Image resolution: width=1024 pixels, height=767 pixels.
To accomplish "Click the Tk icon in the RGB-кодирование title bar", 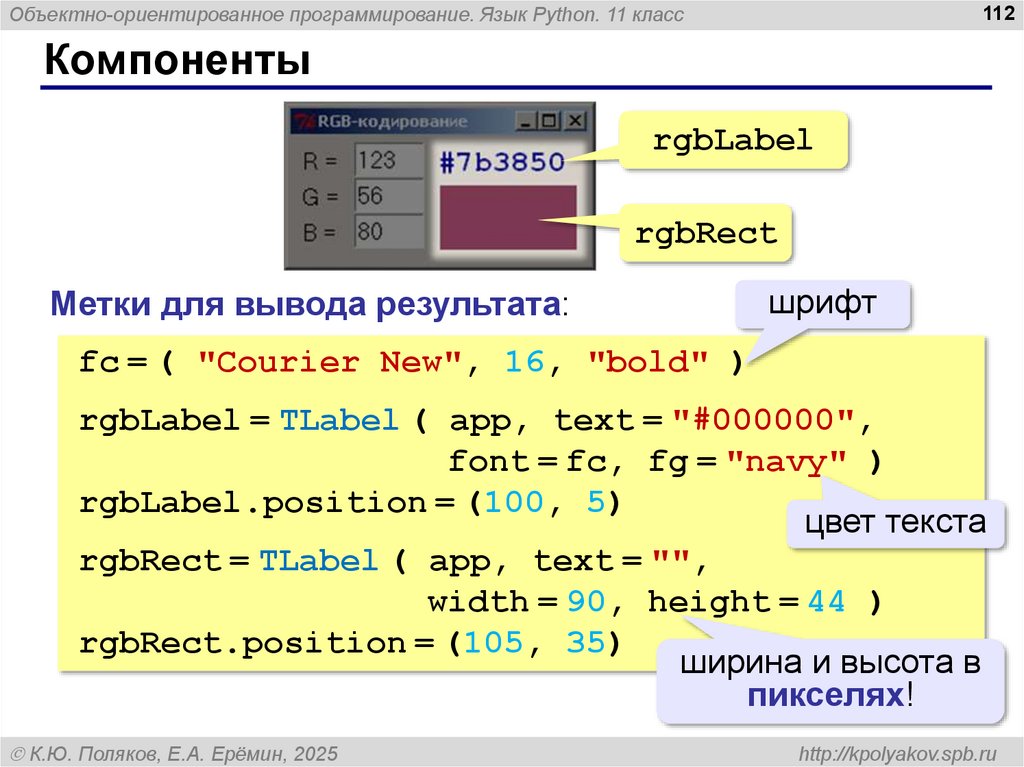I will 302,122.
